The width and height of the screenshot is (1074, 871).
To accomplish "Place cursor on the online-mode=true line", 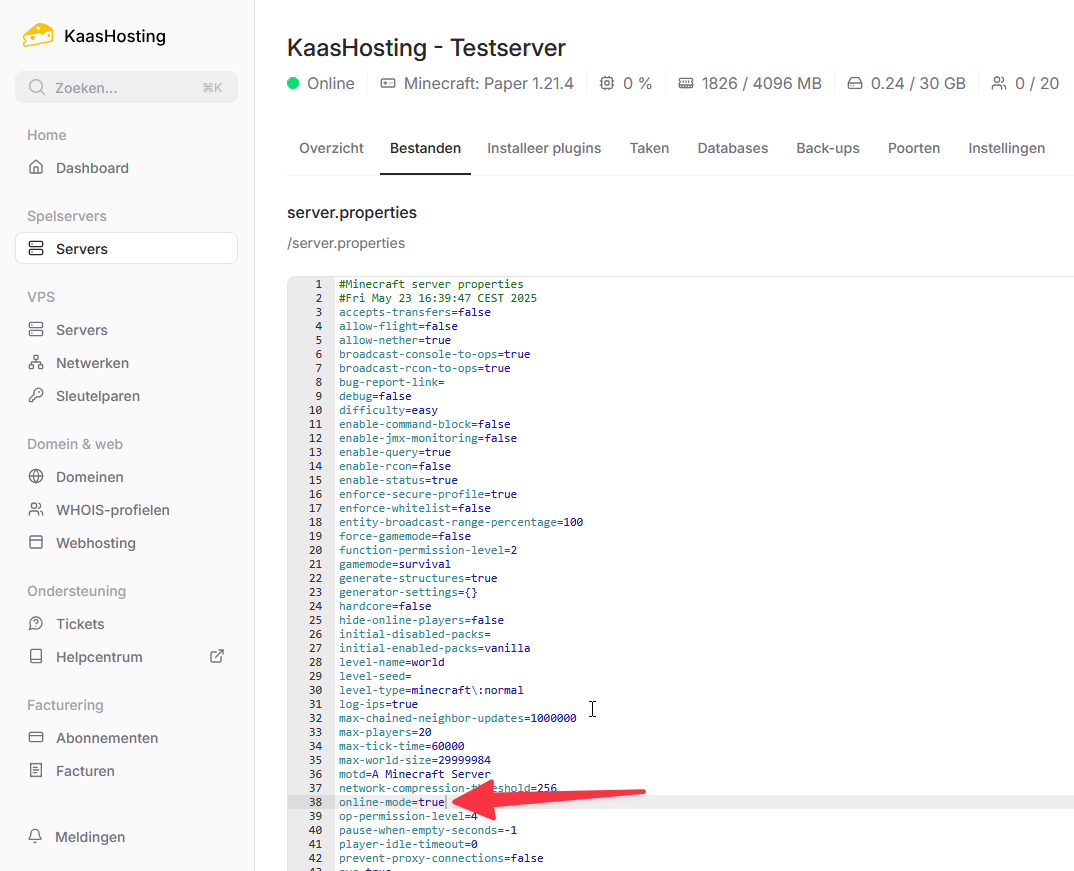I will coord(392,802).
